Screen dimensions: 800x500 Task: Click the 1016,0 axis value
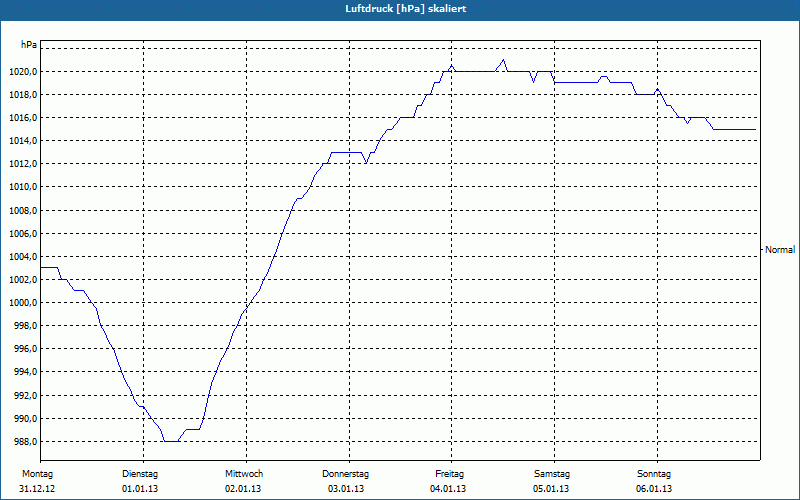23,118
